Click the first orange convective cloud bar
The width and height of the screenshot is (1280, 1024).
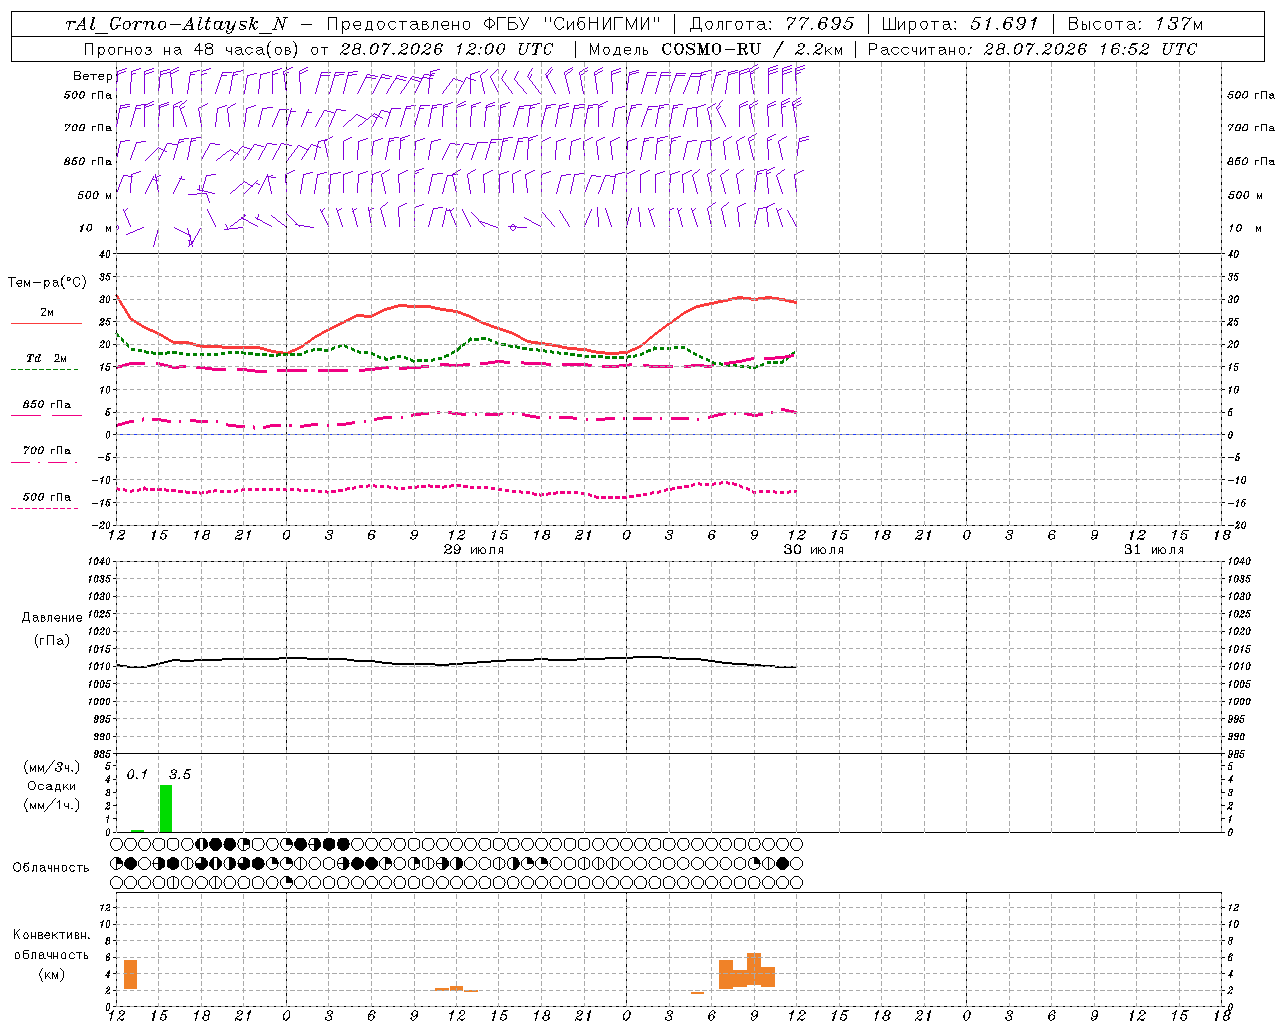(x=130, y=974)
